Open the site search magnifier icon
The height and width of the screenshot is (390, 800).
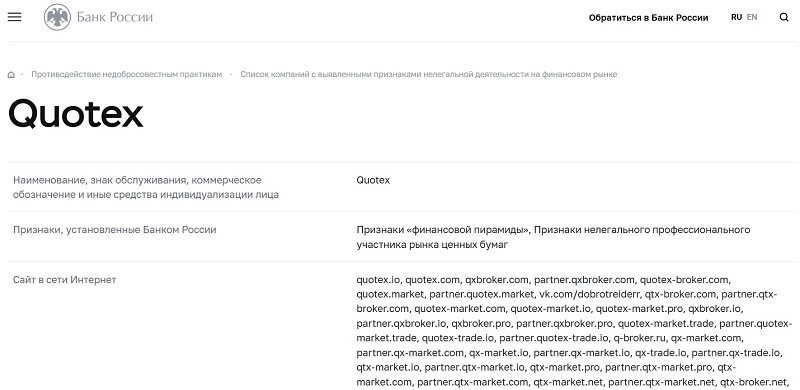784,17
